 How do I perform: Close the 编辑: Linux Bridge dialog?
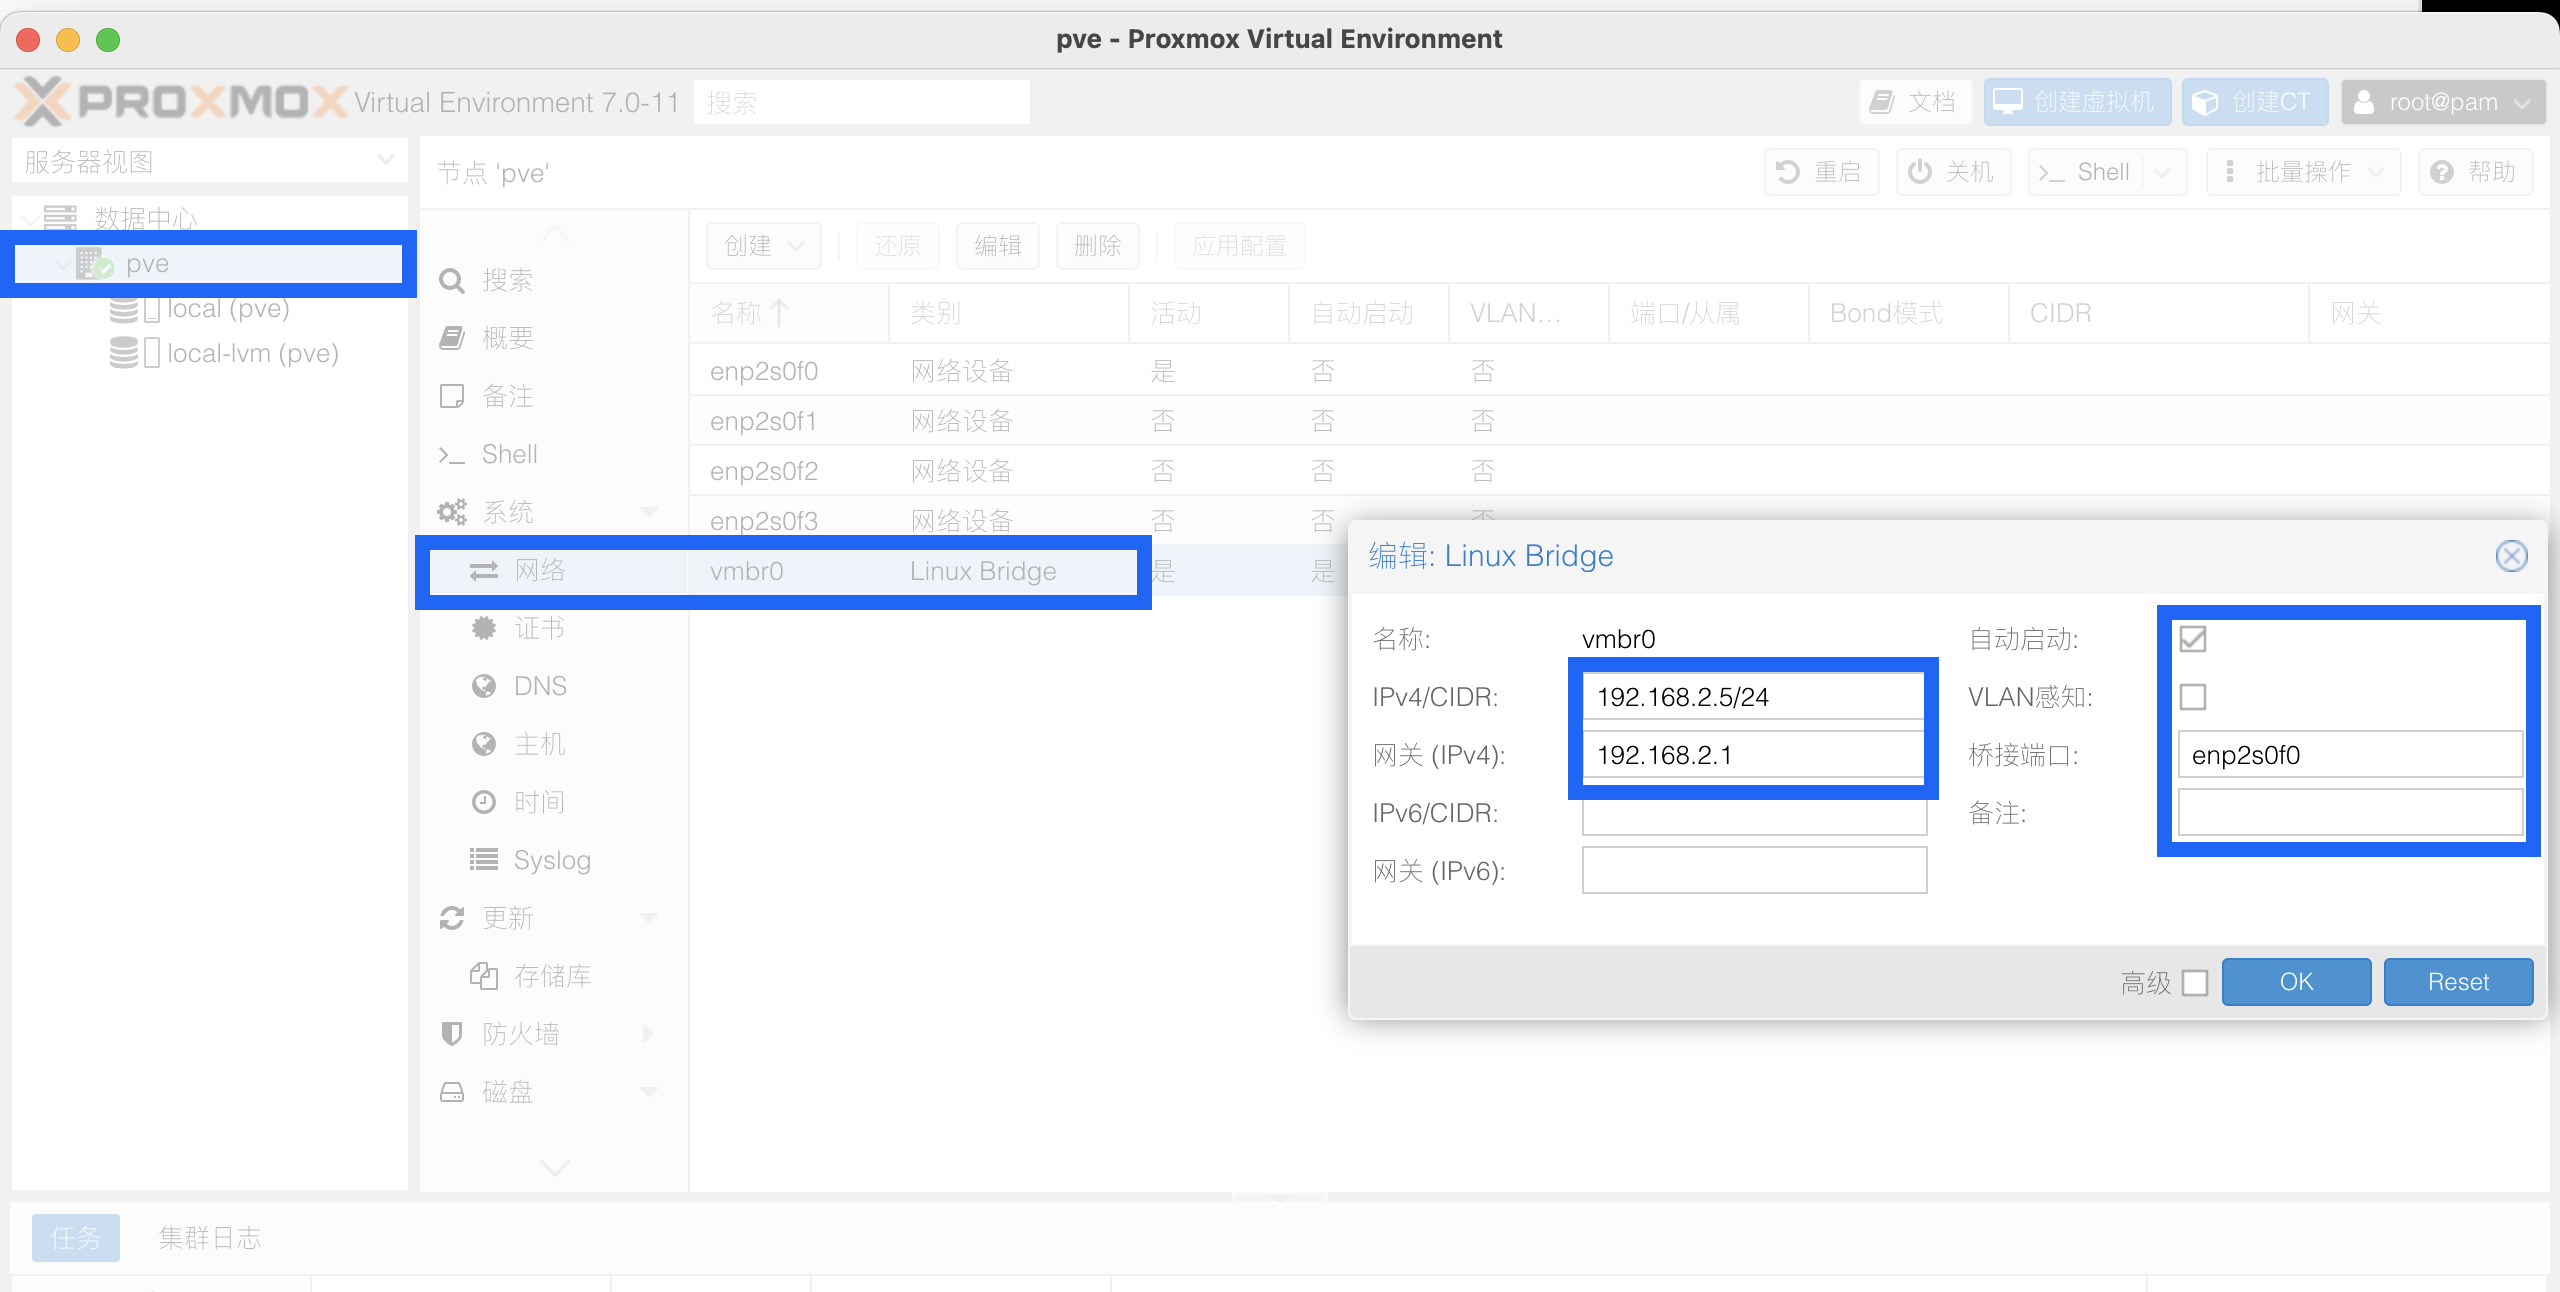coord(2511,556)
